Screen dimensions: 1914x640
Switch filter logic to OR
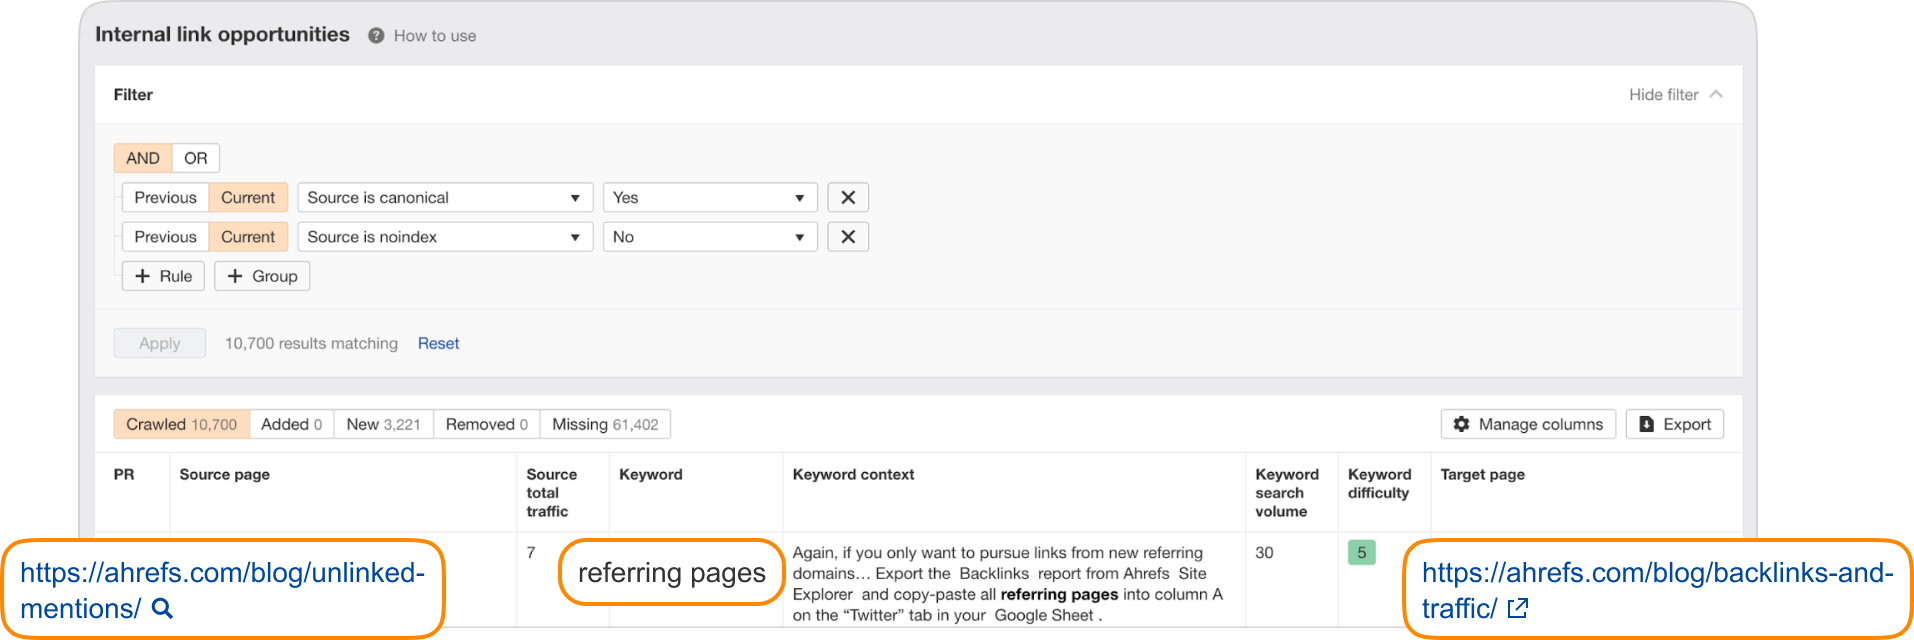[x=195, y=158]
